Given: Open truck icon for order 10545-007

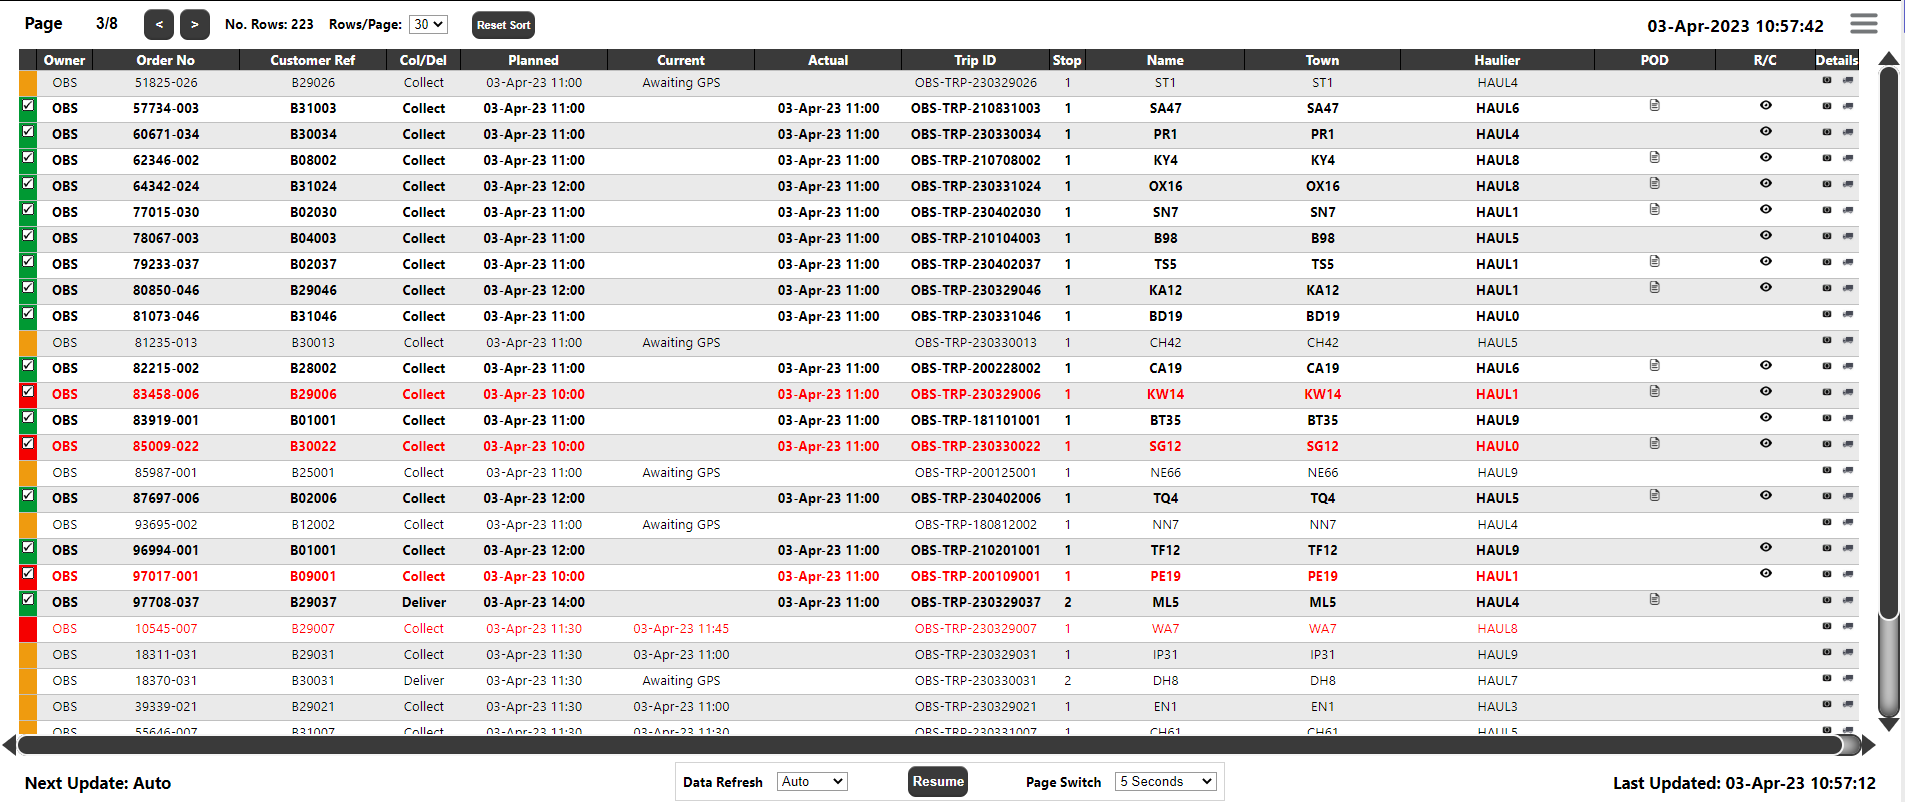Looking at the screenshot, I should pos(1848,626).
